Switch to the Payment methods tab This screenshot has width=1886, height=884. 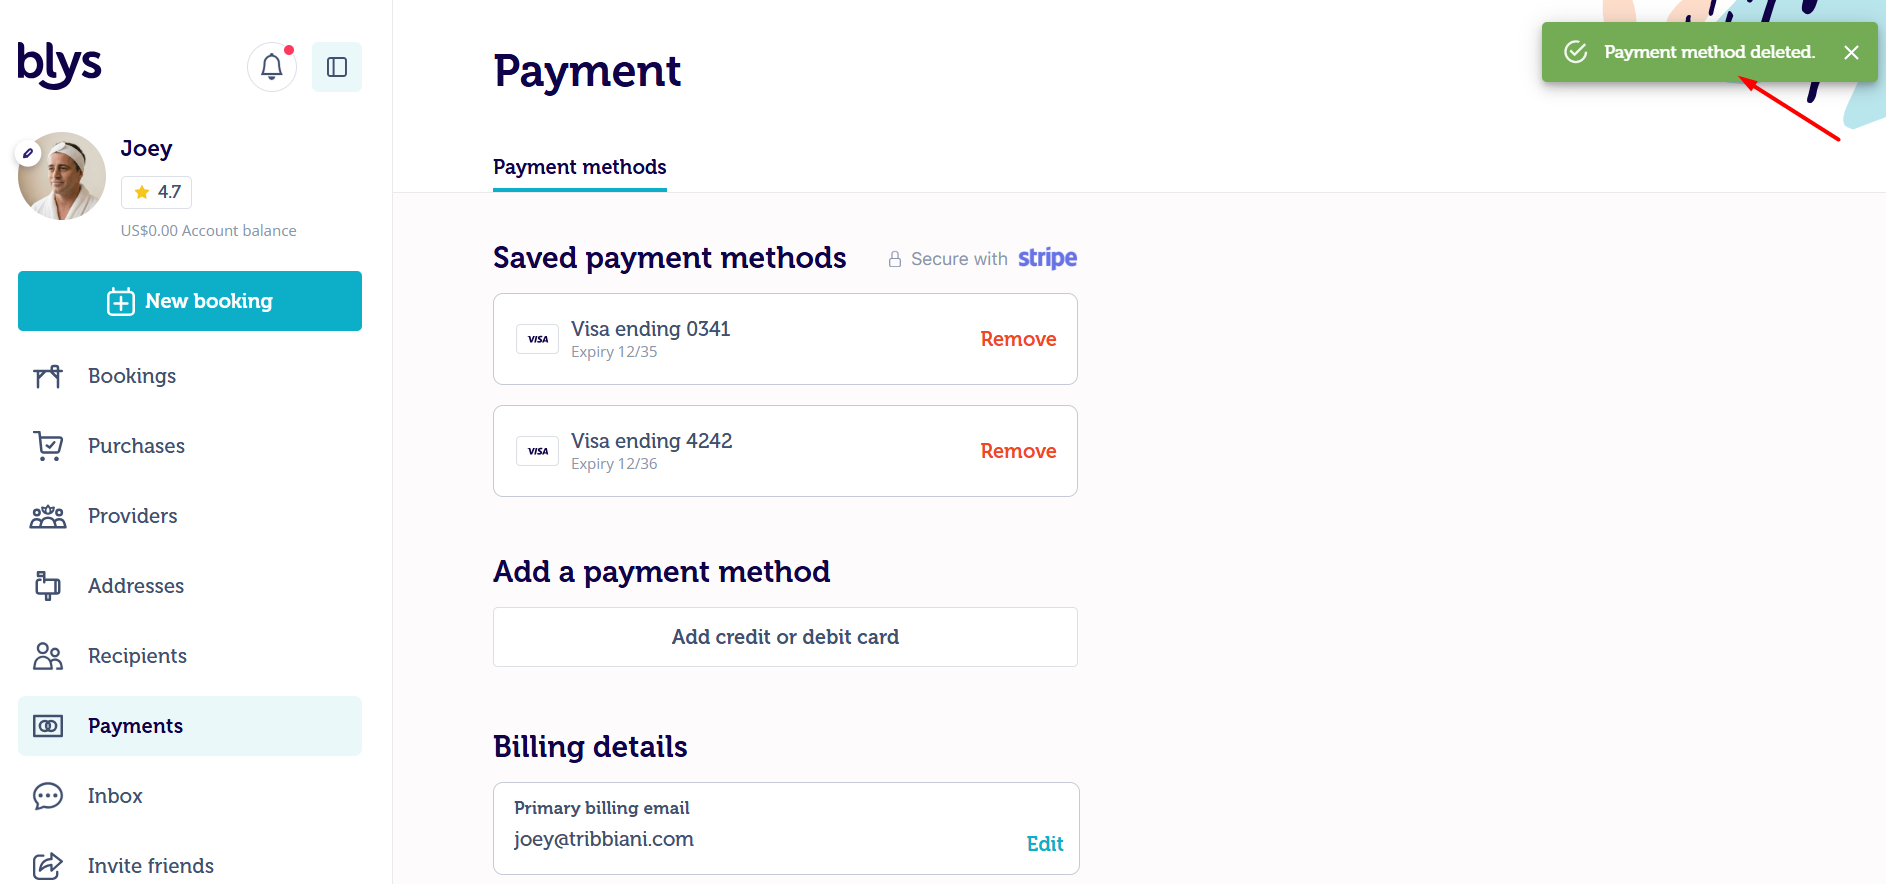[580, 167]
